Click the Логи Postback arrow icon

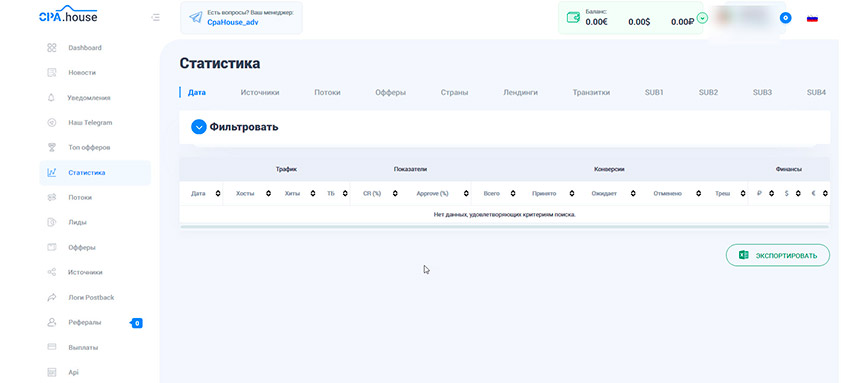[52, 298]
